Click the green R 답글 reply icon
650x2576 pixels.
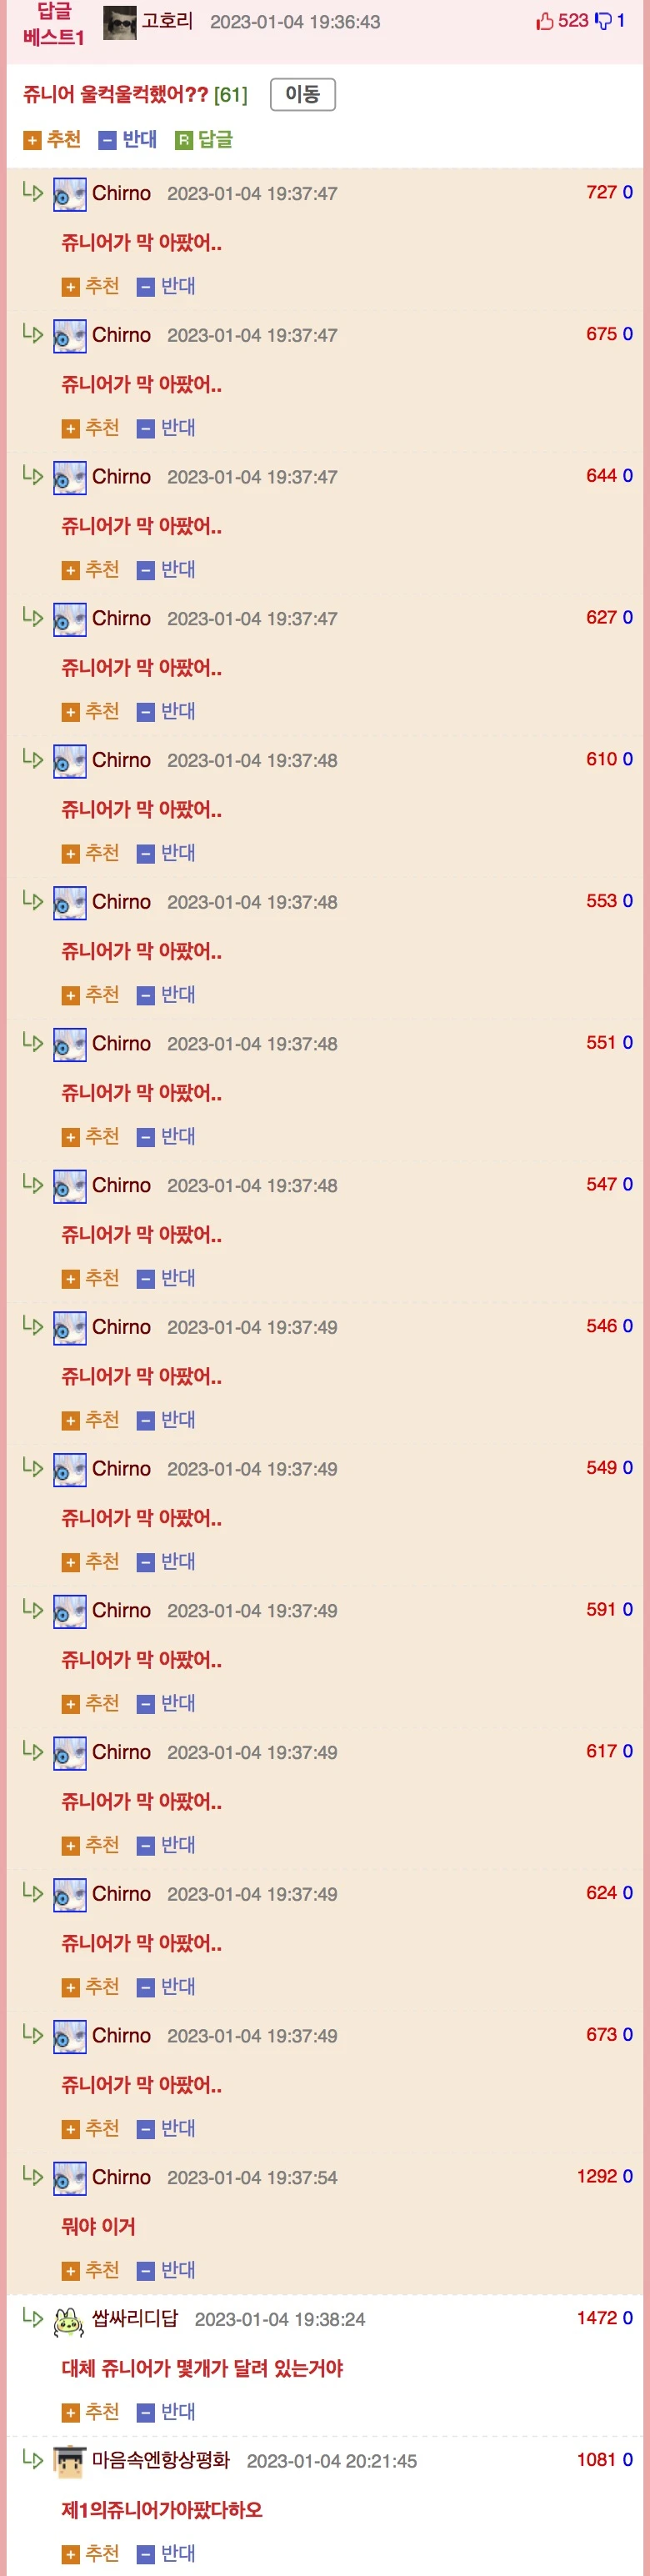[183, 140]
